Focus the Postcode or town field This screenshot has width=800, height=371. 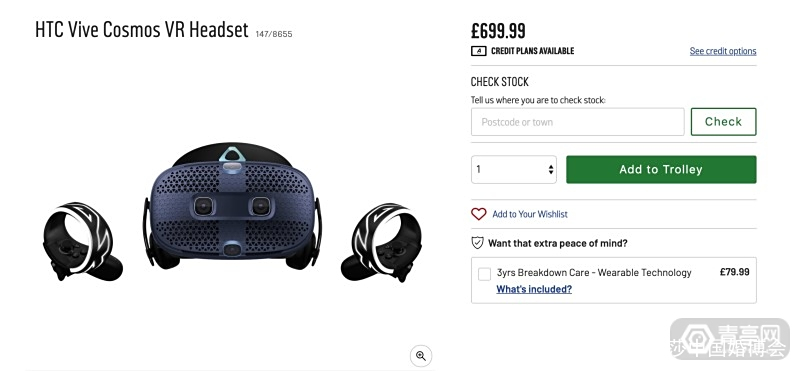click(x=578, y=122)
